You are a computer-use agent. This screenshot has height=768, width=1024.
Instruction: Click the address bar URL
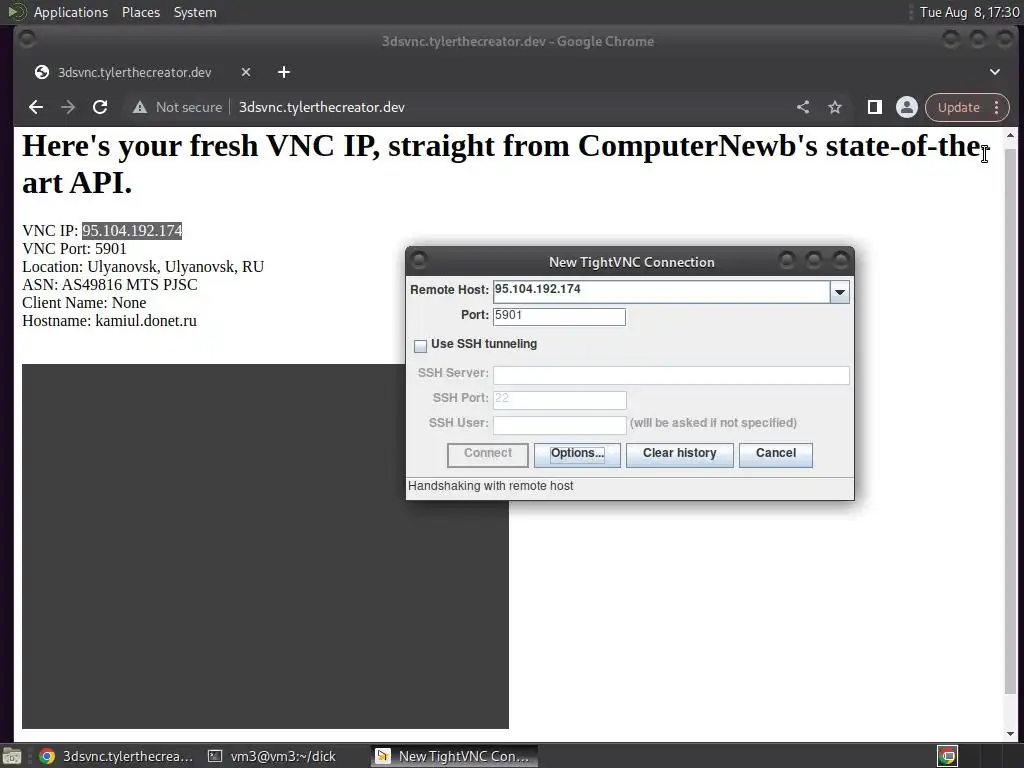point(321,107)
